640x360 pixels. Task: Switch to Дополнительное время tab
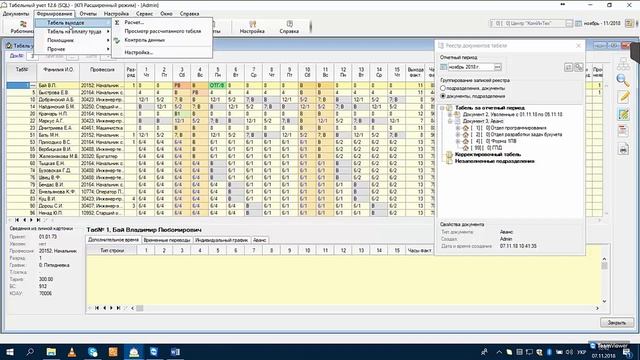[113, 240]
